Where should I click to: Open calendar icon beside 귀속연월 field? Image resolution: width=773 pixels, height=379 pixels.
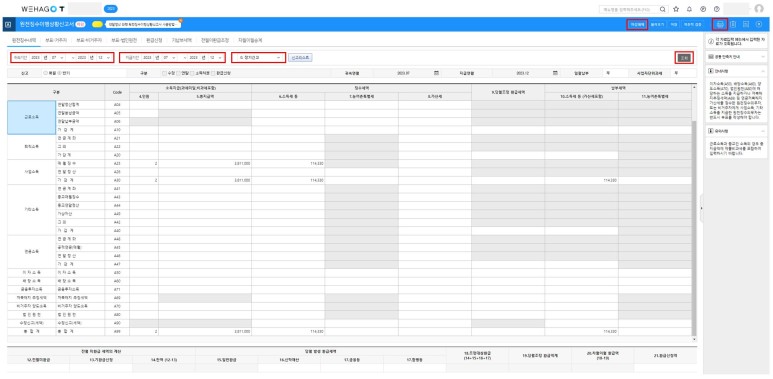(x=436, y=73)
